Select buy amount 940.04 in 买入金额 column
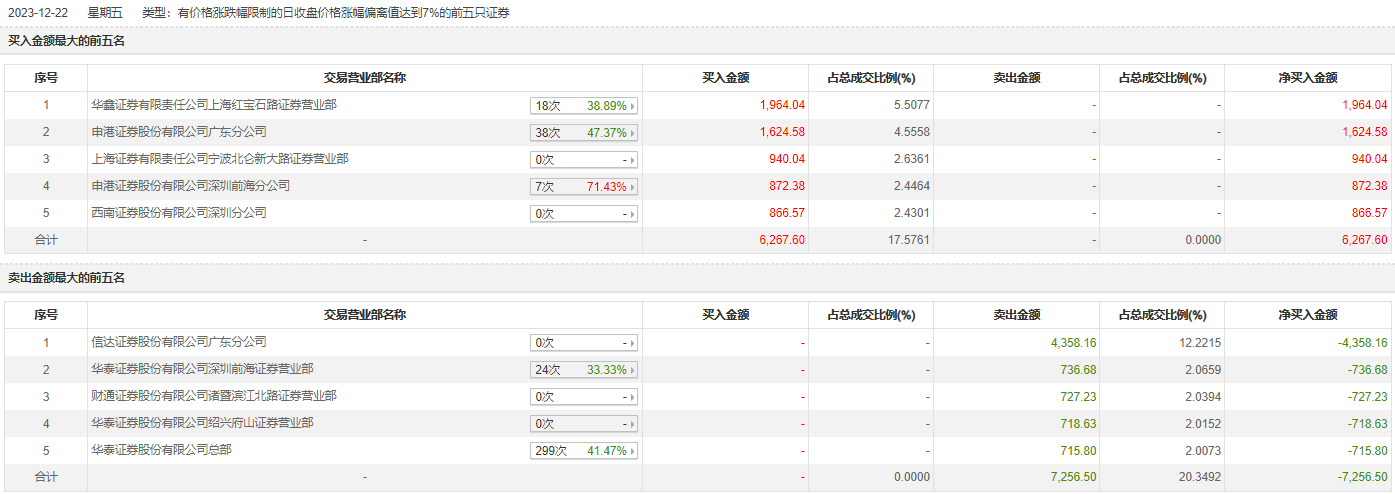The height and width of the screenshot is (494, 1395). [x=786, y=158]
